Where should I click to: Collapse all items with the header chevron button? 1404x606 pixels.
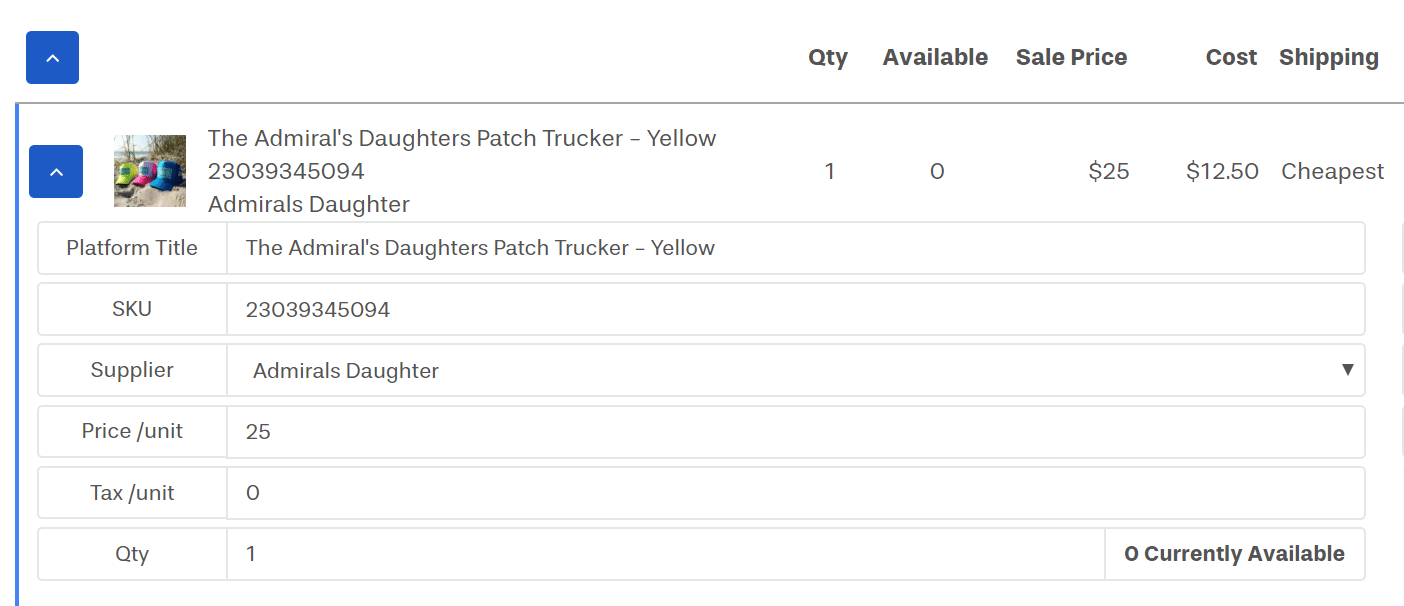(52, 58)
